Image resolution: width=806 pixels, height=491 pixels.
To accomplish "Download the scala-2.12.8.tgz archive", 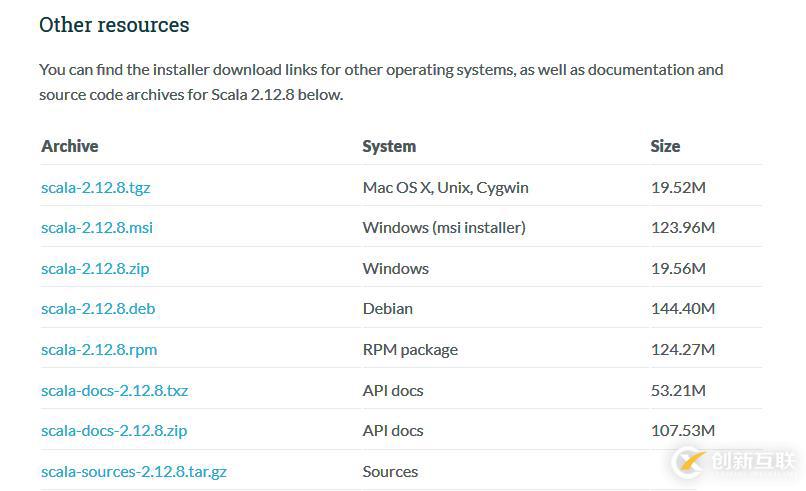I will point(96,188).
